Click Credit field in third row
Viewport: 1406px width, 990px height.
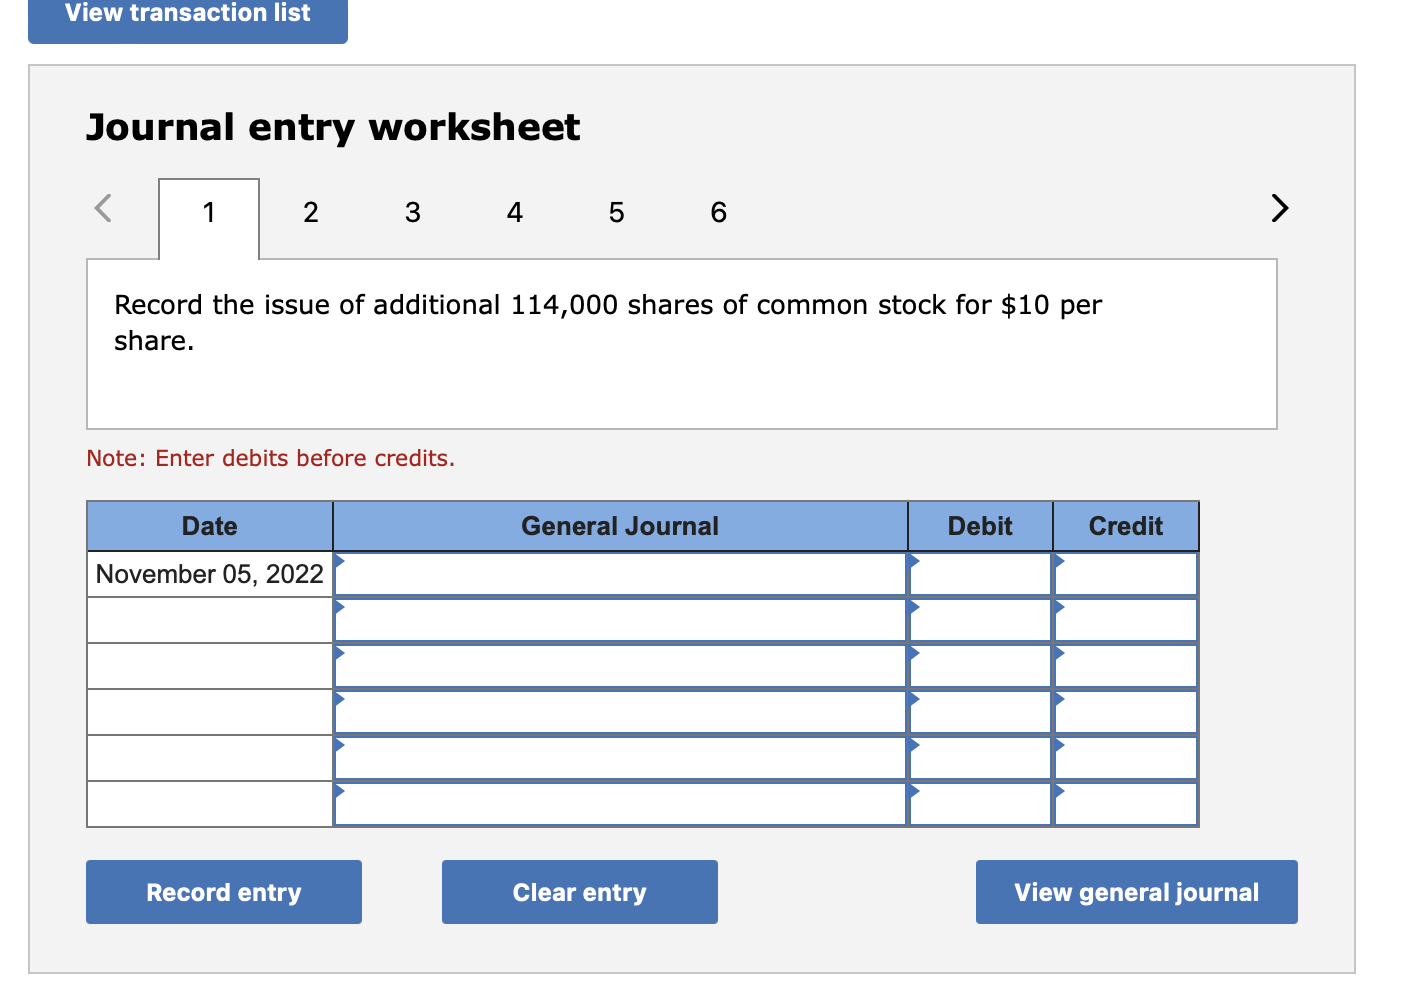point(1126,666)
